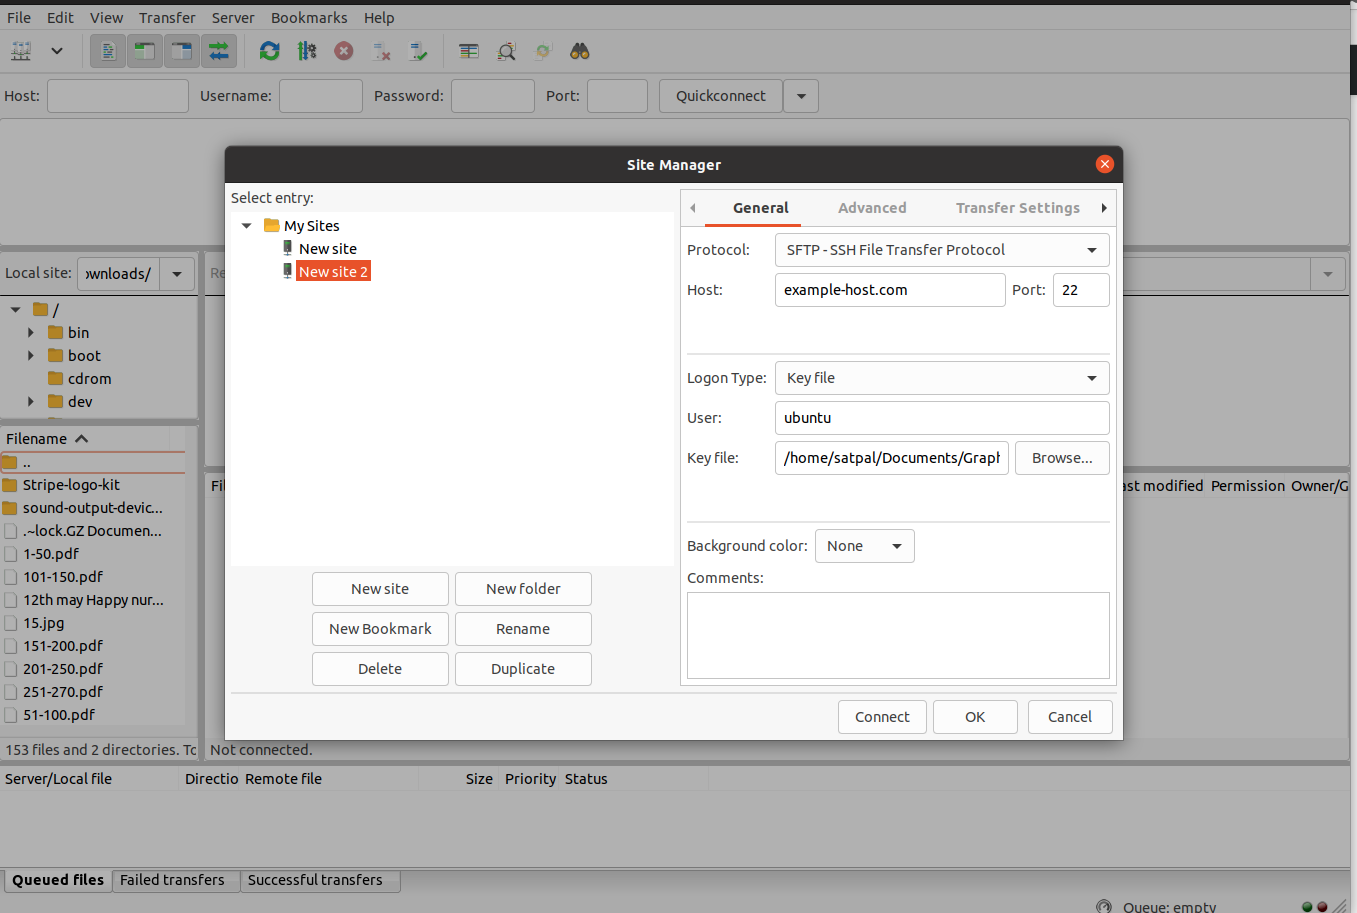Switch to the Advanced tab
Viewport: 1357px width, 913px height.
tap(871, 208)
